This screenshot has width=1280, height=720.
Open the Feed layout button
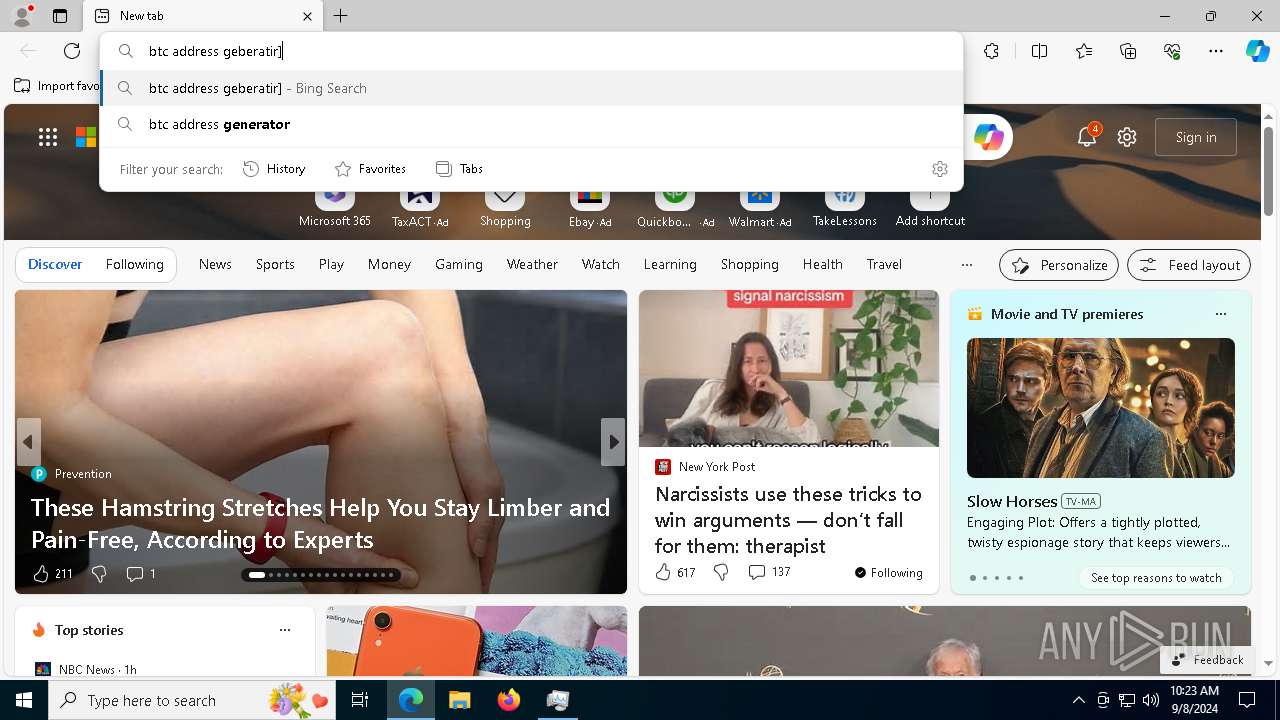point(1189,265)
